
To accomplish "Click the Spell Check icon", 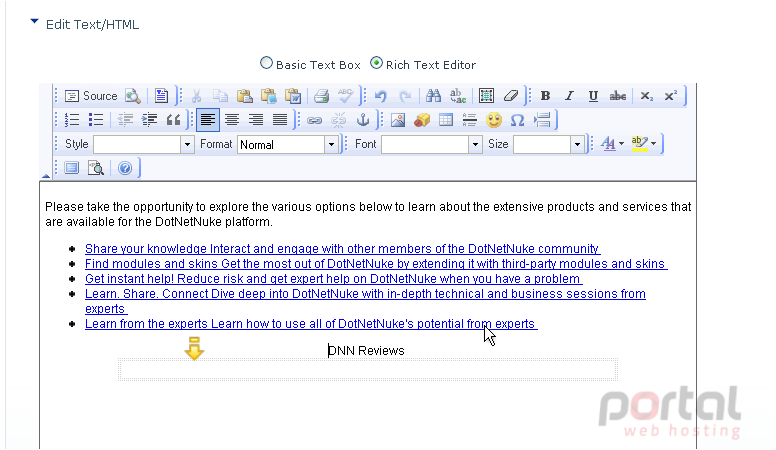I will pyautogui.click(x=345, y=96).
